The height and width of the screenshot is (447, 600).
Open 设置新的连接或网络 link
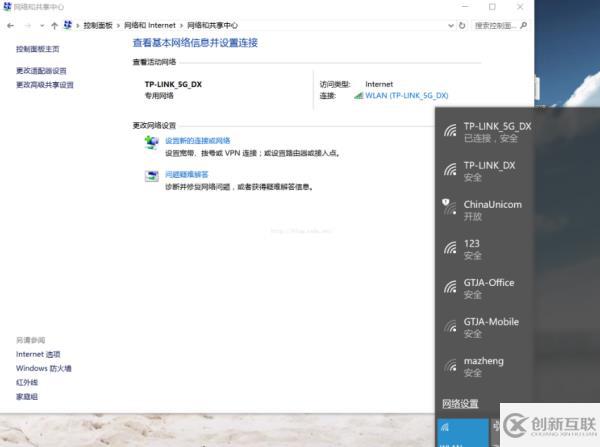point(198,141)
